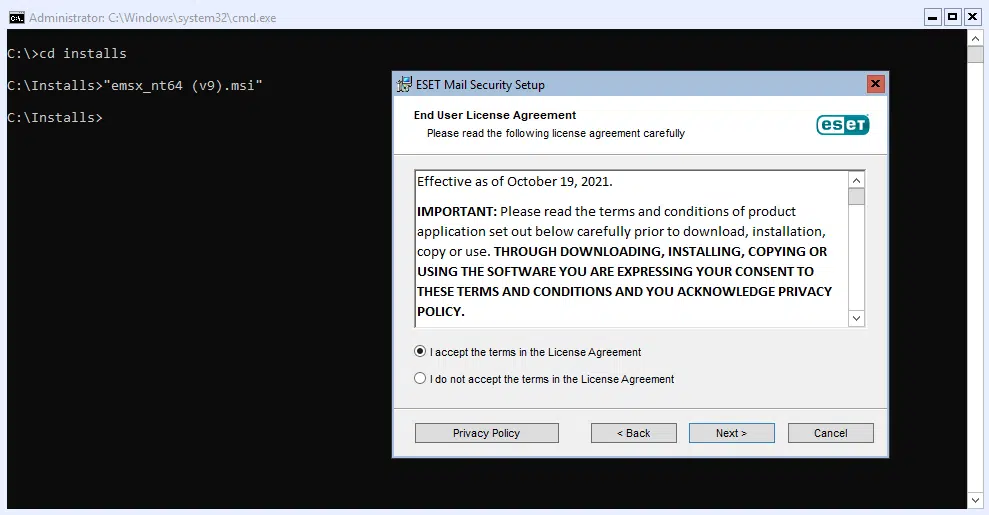Click the license text scrollbar down arrow
Image resolution: width=989 pixels, height=515 pixels.
(856, 318)
